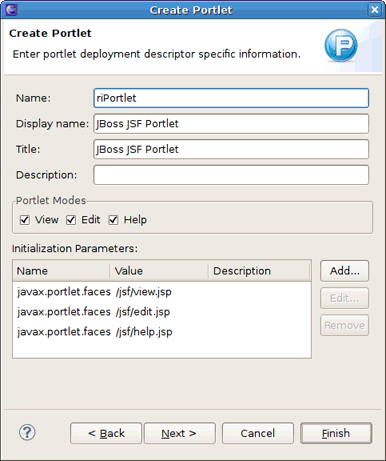Close the Create Portlet dialog
Viewport: 386px width, 461px height.
click(375, 9)
